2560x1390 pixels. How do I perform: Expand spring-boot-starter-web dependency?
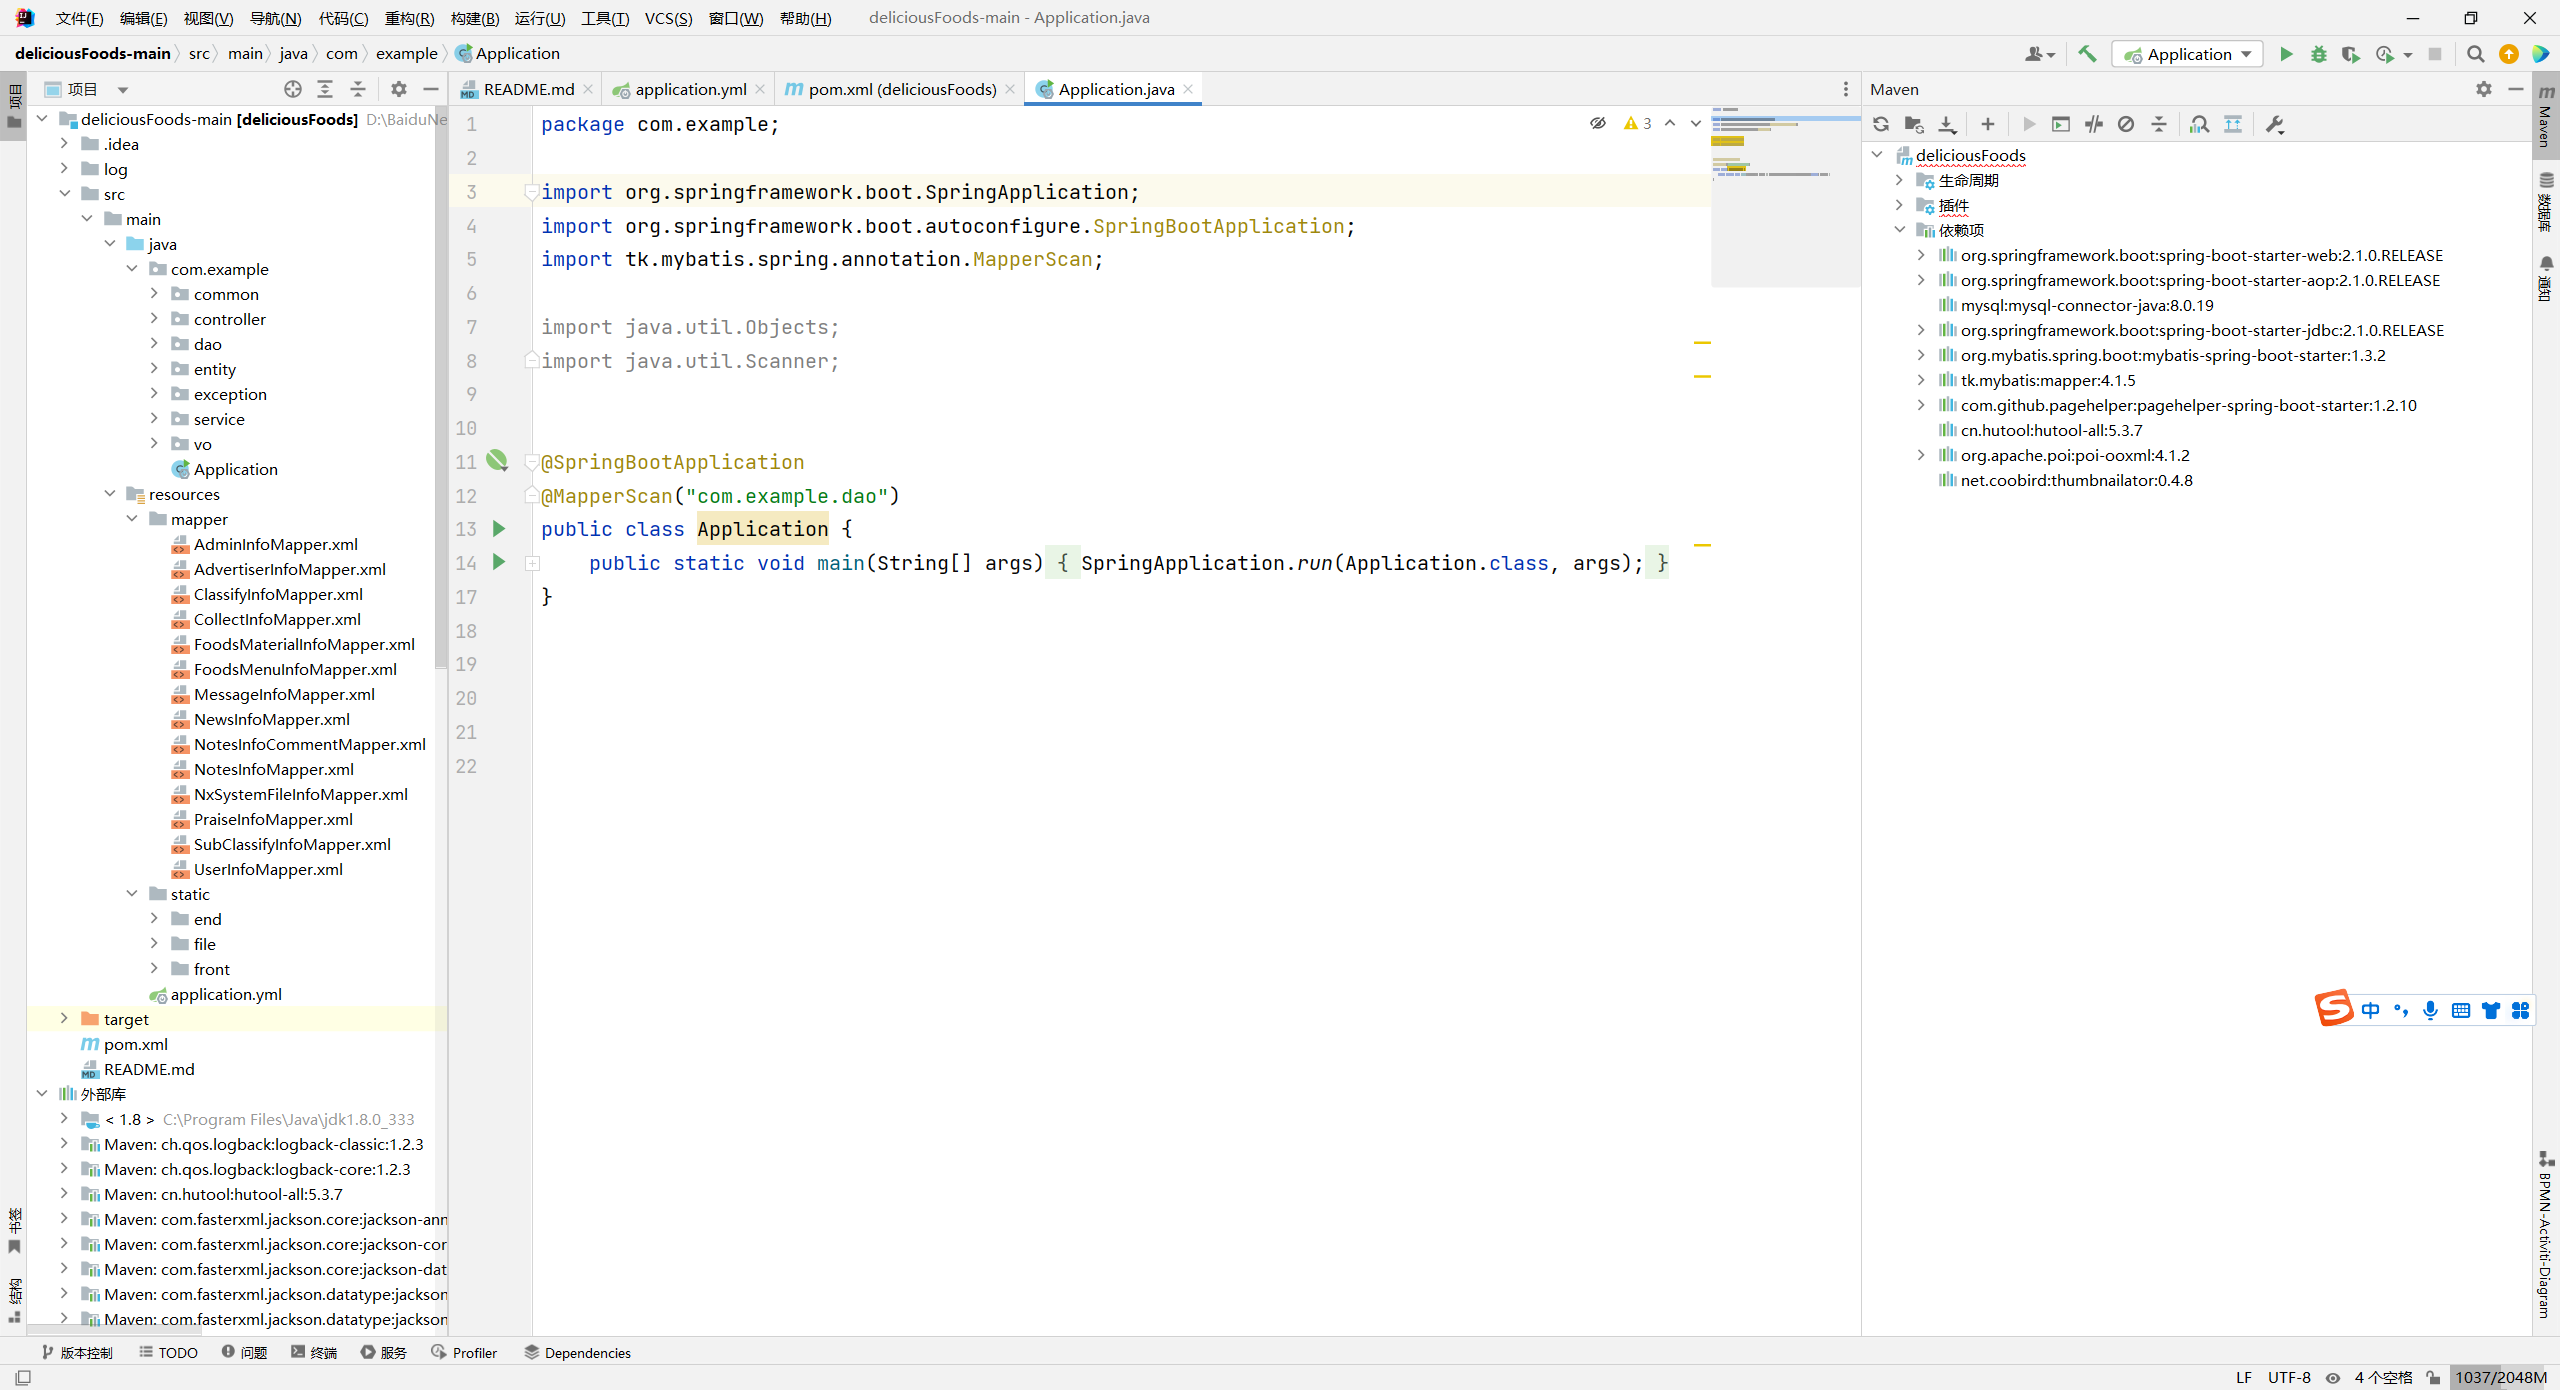(1921, 255)
